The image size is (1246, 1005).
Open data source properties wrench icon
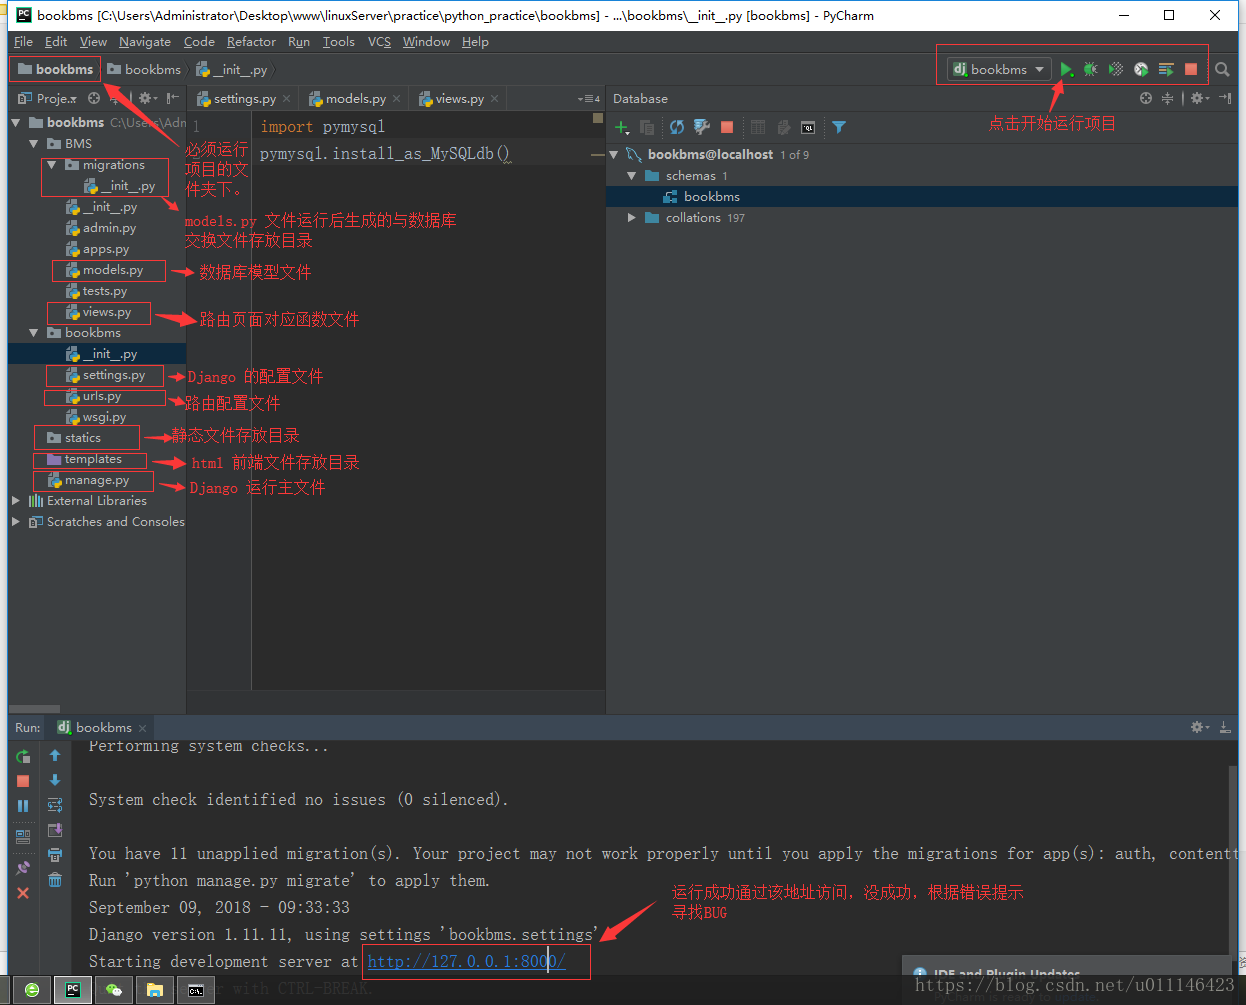(x=702, y=127)
